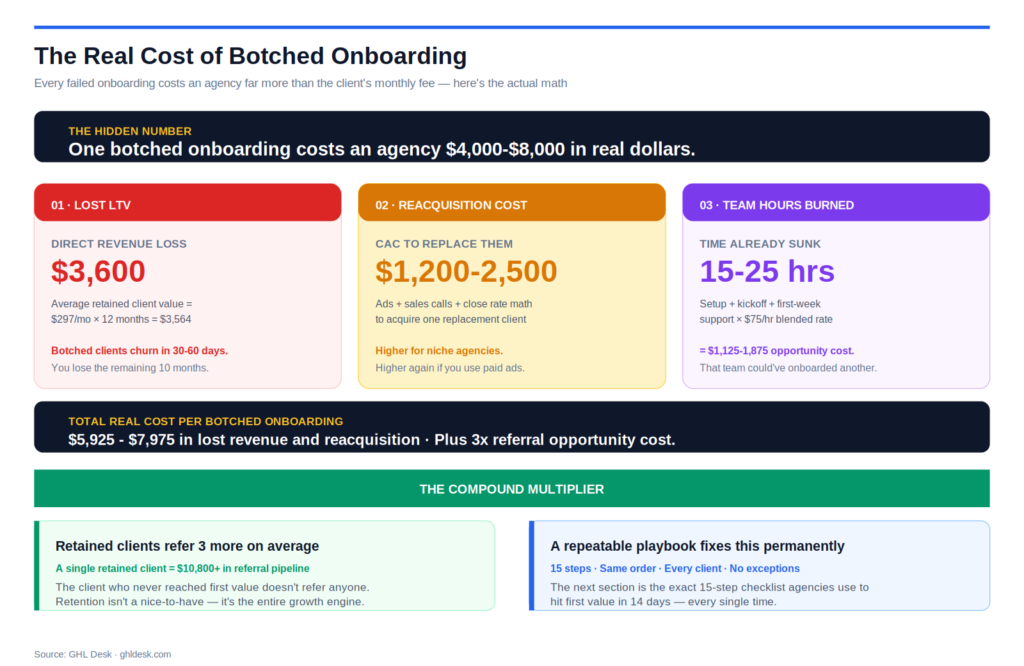Click "= $1,125-1,875 opportunity cost." text
The width and height of the screenshot is (1024, 666).
[776, 351]
